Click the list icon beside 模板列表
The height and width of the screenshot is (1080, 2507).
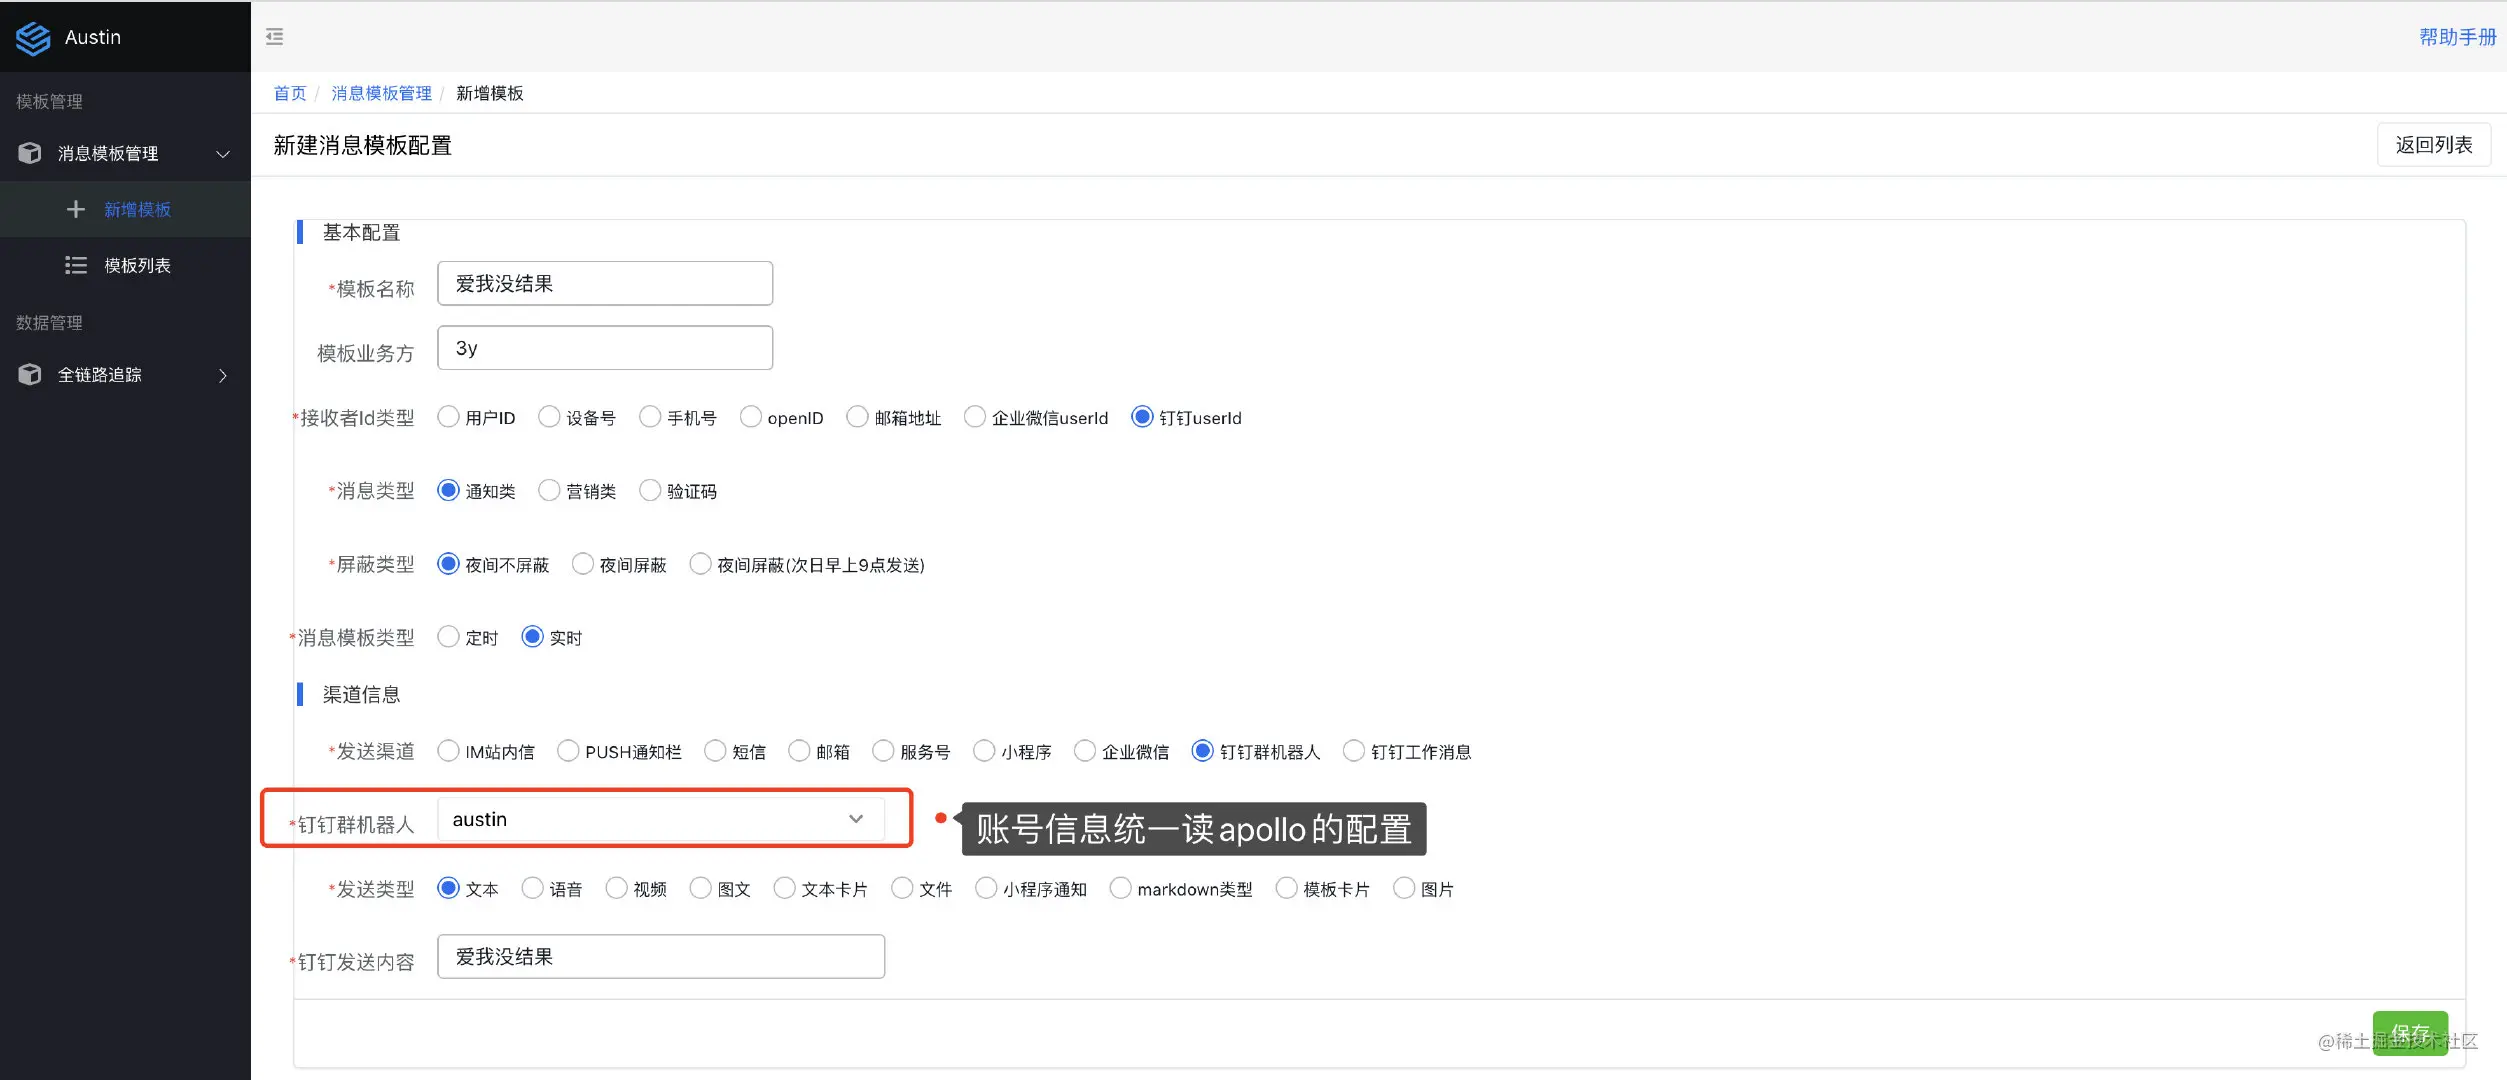76,265
